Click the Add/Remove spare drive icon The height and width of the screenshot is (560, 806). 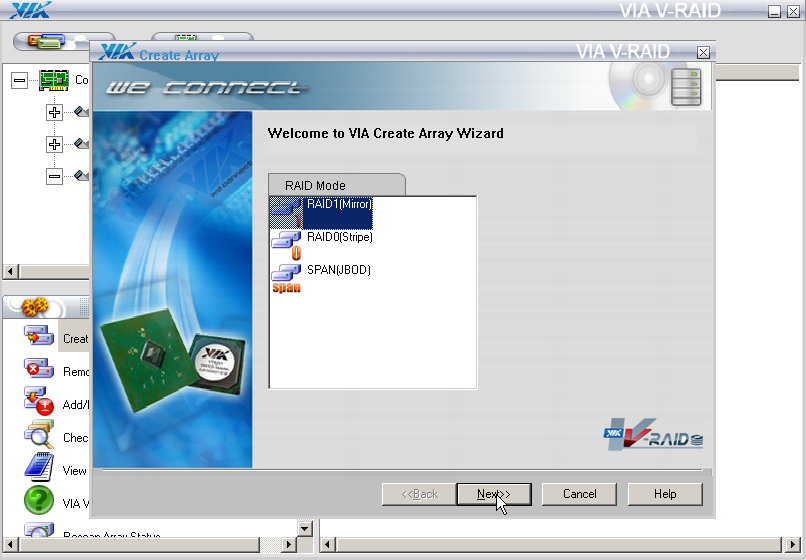39,401
